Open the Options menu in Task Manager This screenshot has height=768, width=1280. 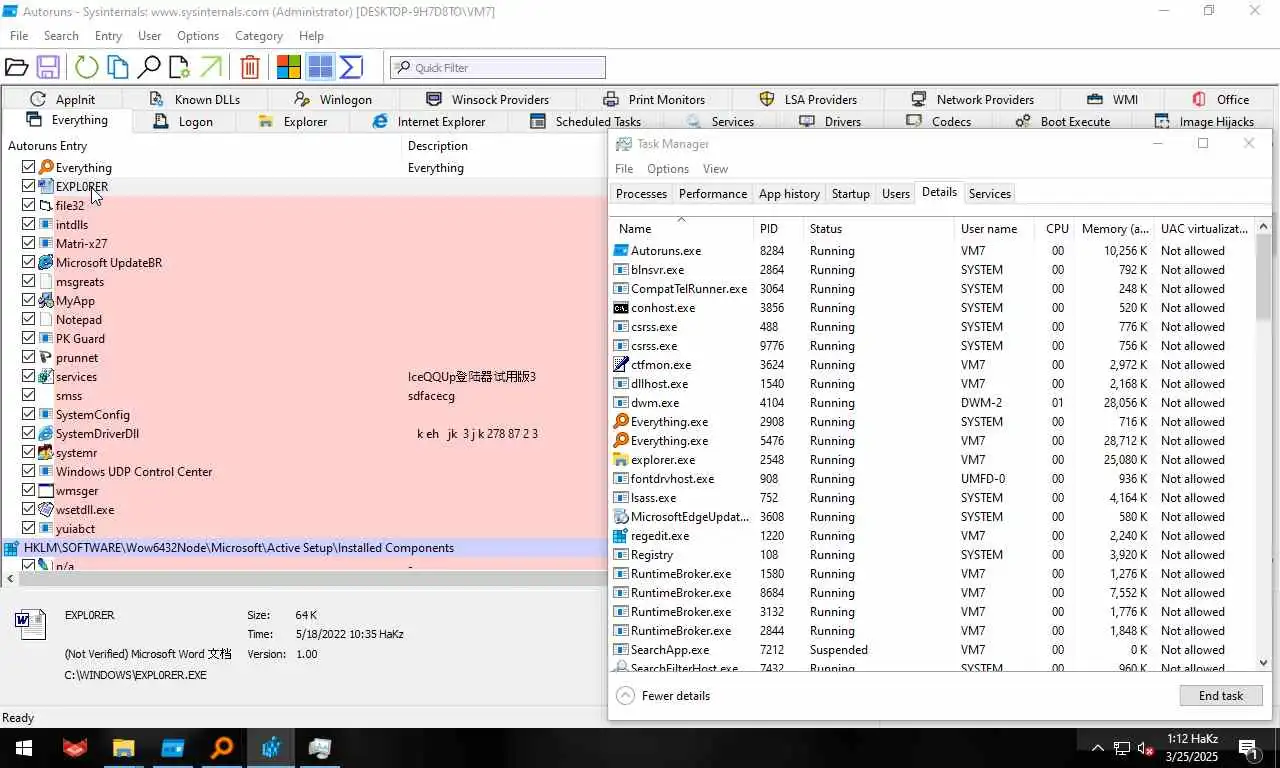668,169
